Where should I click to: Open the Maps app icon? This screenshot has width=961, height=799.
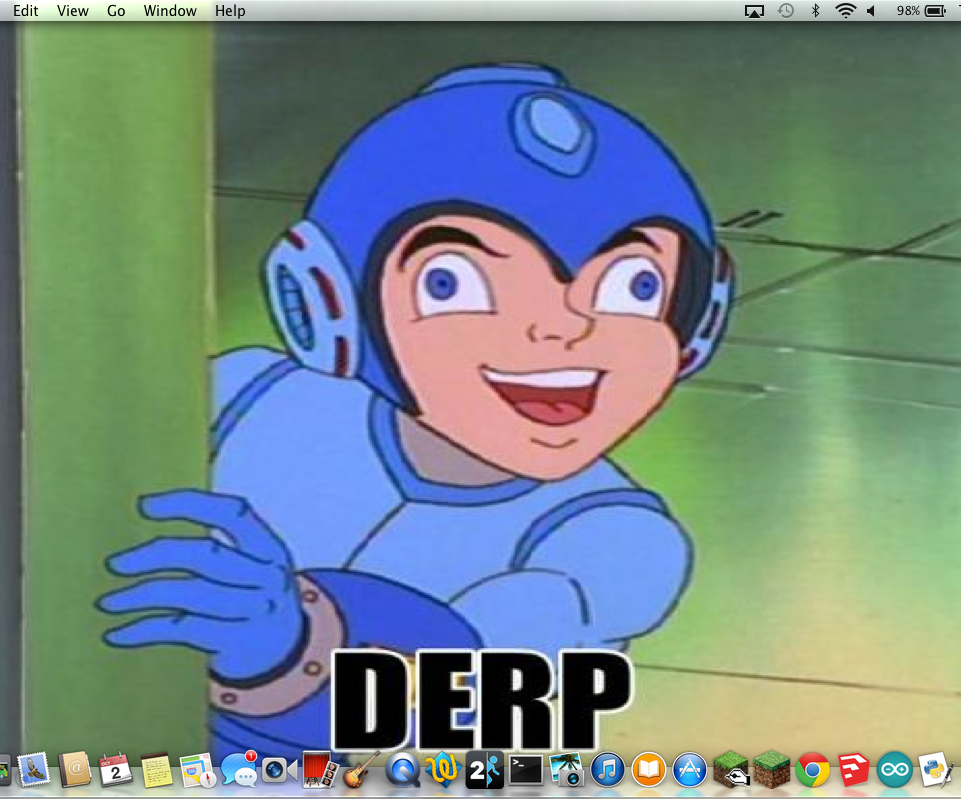197,770
